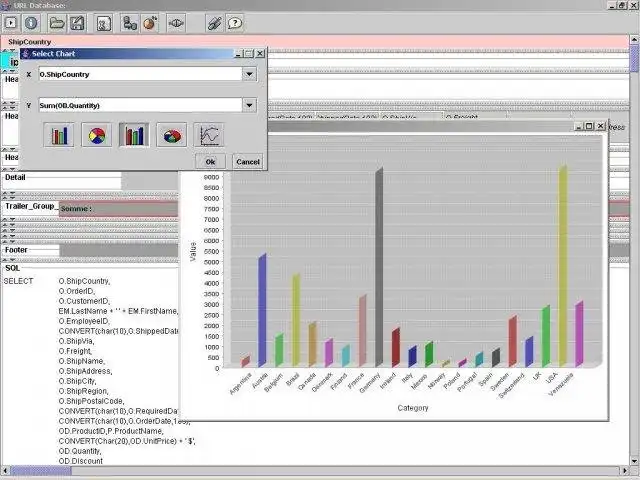Screen dimensions: 640x480
Task: Click the Brazil bar in the chart
Action: [x=296, y=320]
